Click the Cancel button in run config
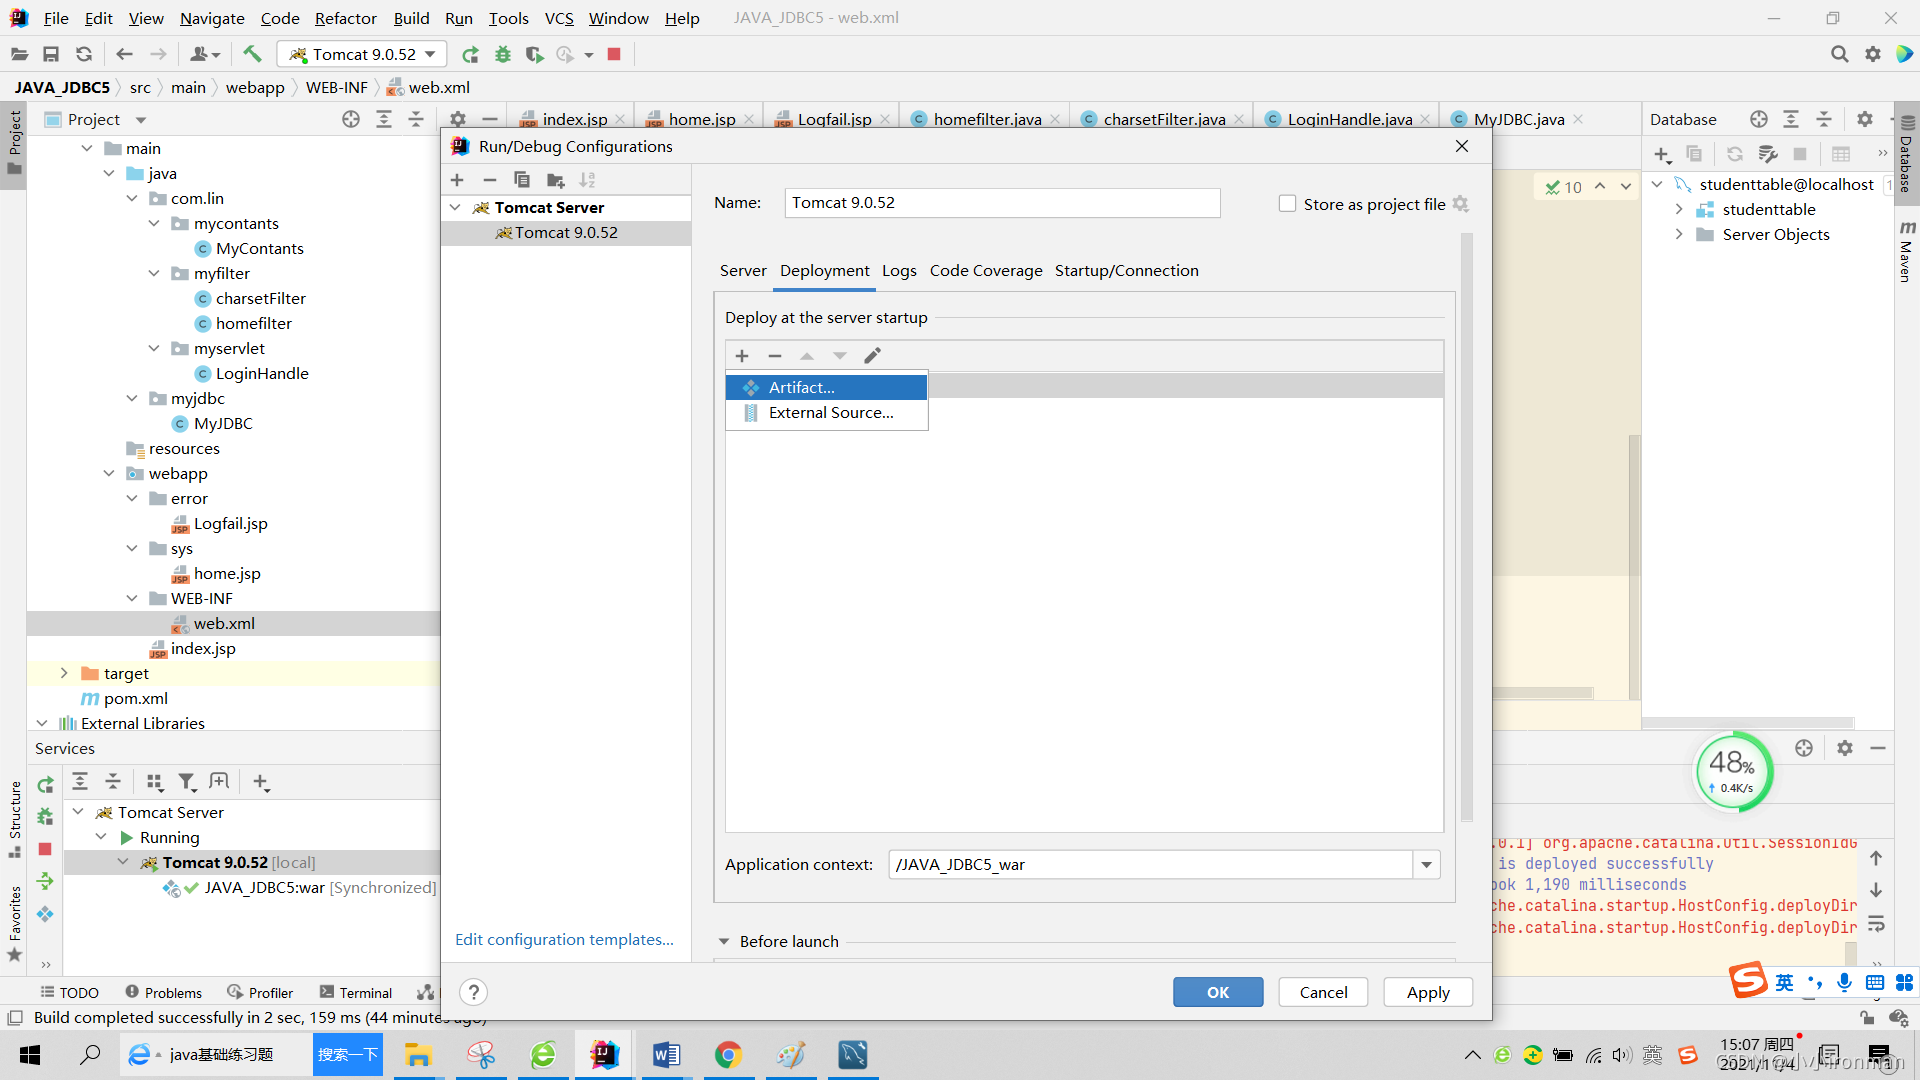The width and height of the screenshot is (1920, 1080). 1323,990
